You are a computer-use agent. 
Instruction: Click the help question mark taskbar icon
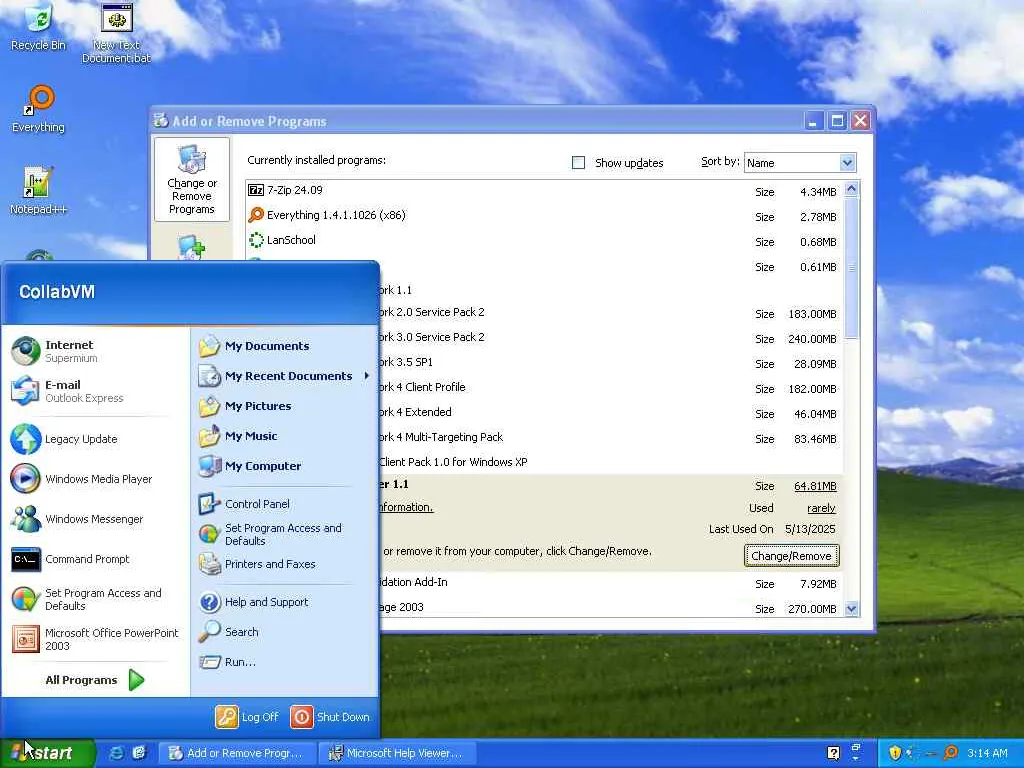(833, 753)
